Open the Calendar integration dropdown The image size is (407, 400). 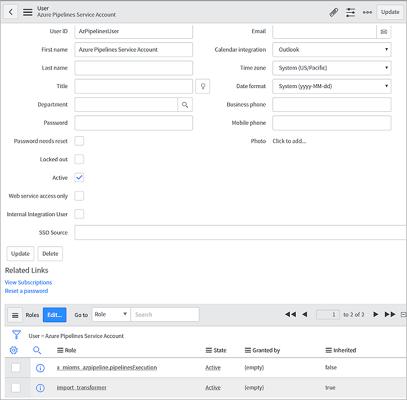332,50
